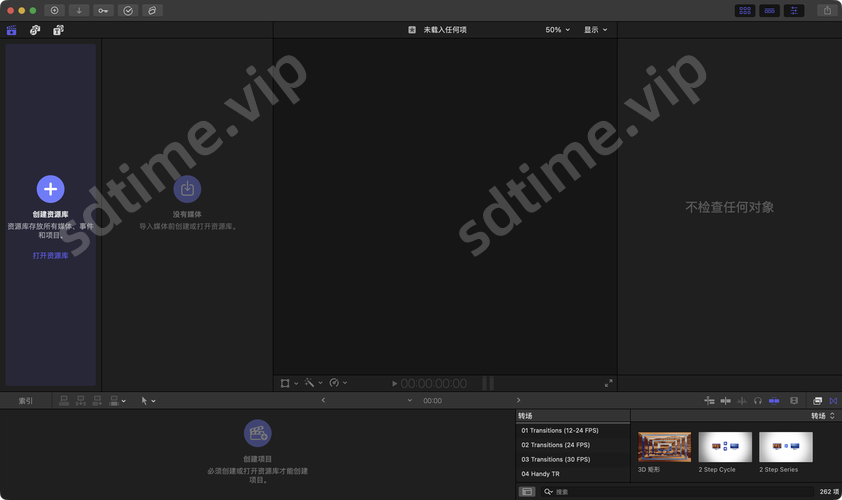The image size is (842, 500).
Task: Click the Create Library plus icon
Action: [x=50, y=188]
